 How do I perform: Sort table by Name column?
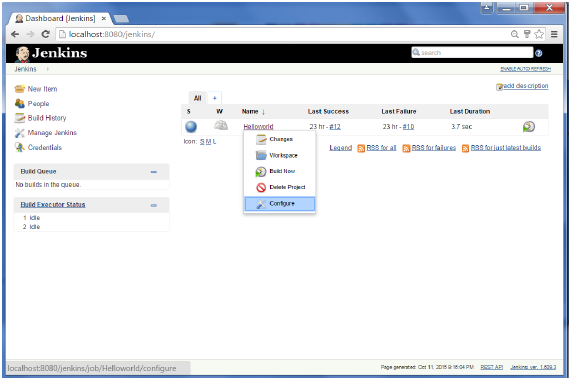click(253, 112)
